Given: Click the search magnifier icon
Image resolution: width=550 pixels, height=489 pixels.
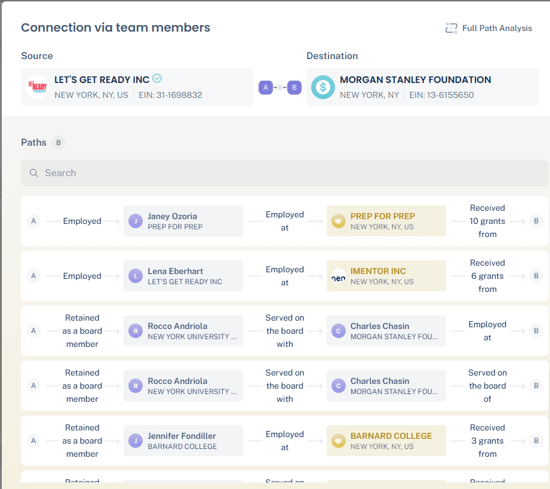Looking at the screenshot, I should [34, 173].
